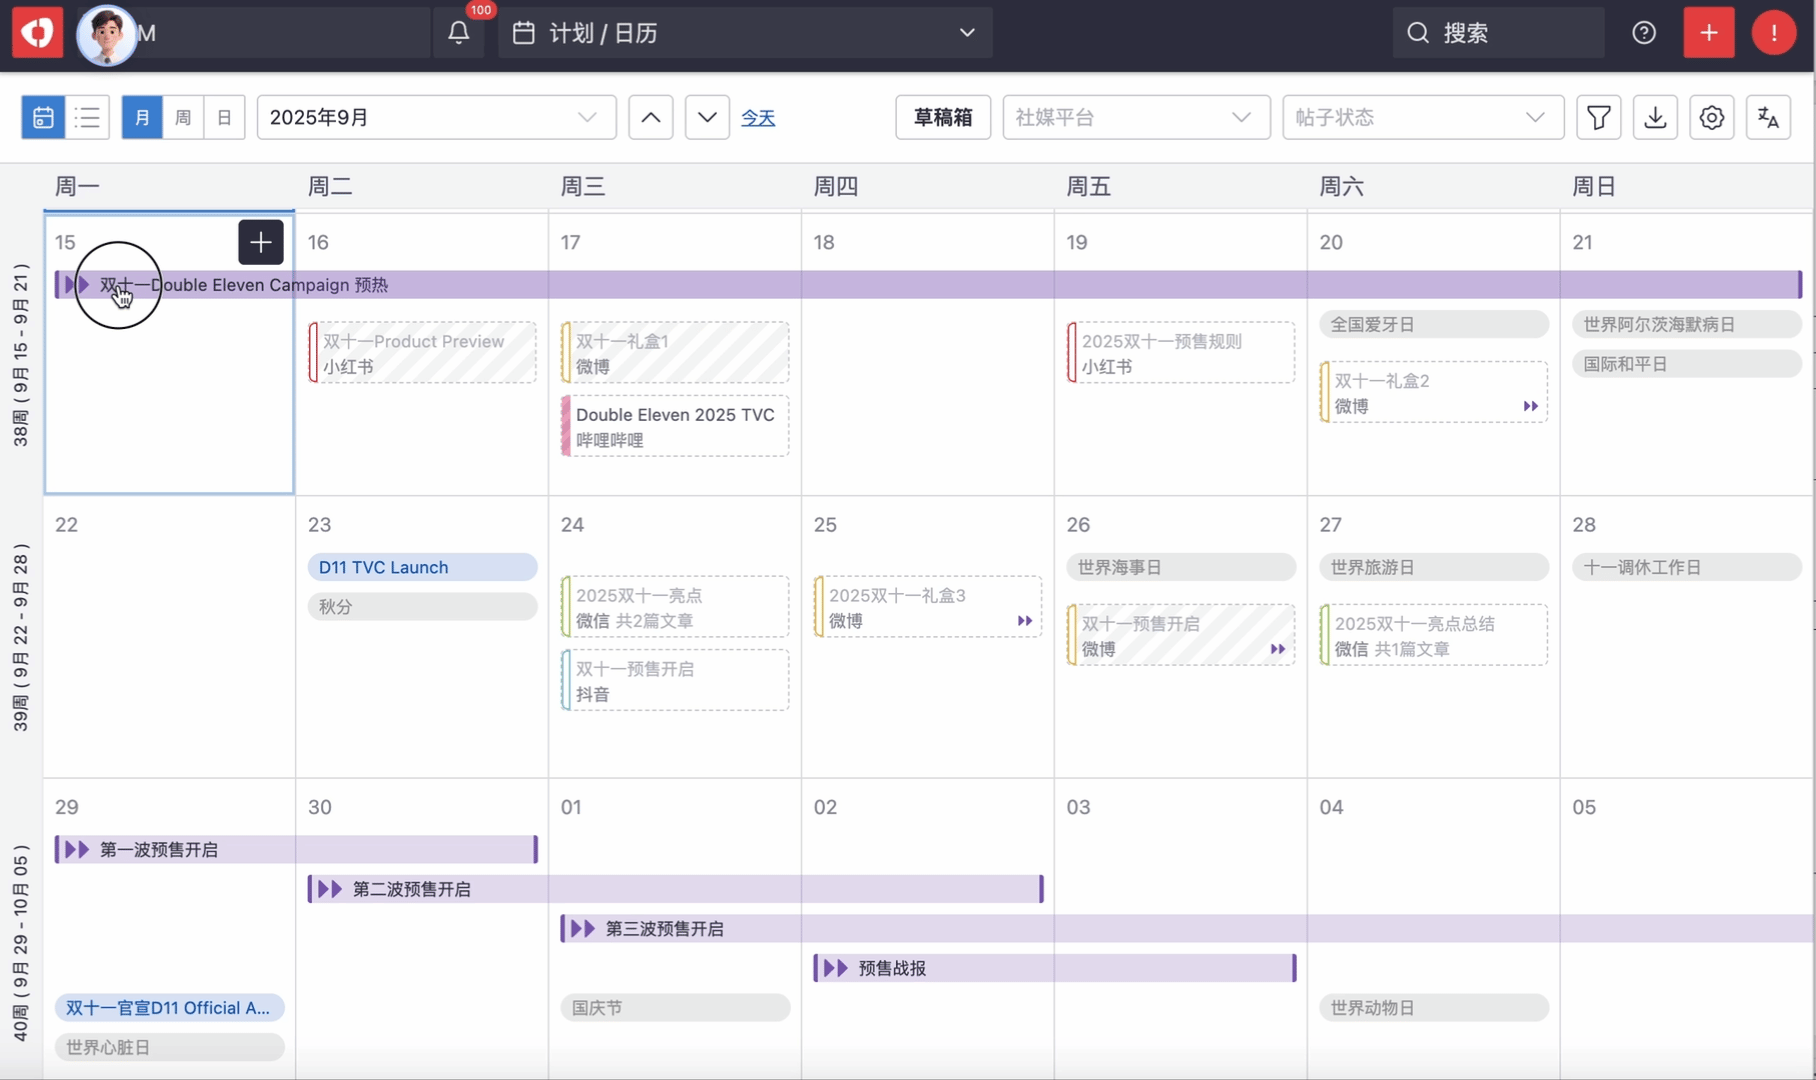Expand the 帖子状态 dropdown

coord(1422,117)
